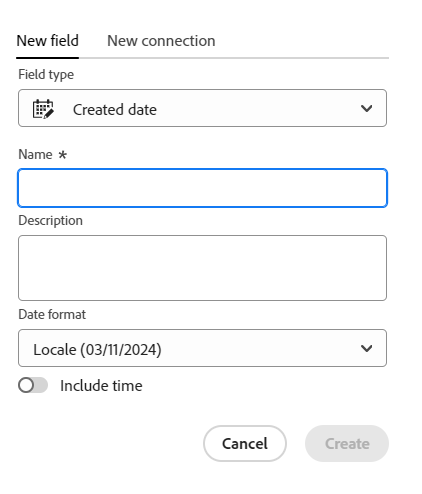Open the Date format chevron arrow

(366, 348)
